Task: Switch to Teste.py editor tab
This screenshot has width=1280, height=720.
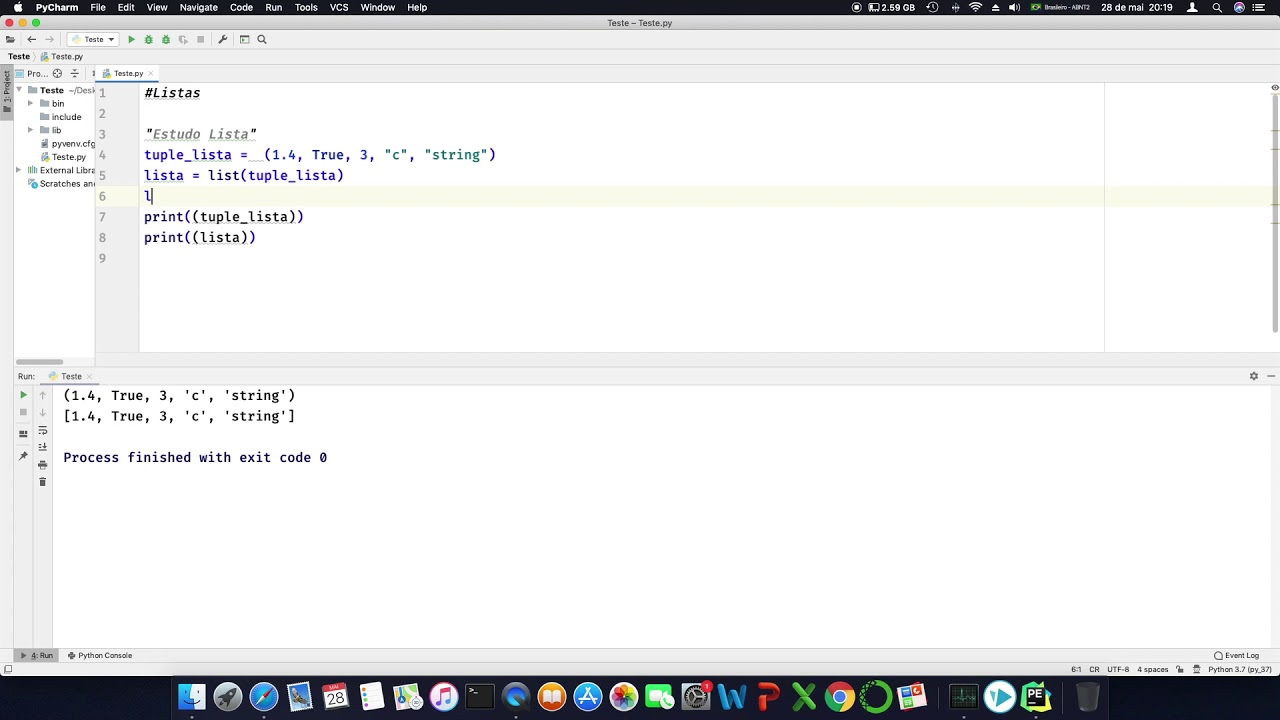Action: pos(127,73)
